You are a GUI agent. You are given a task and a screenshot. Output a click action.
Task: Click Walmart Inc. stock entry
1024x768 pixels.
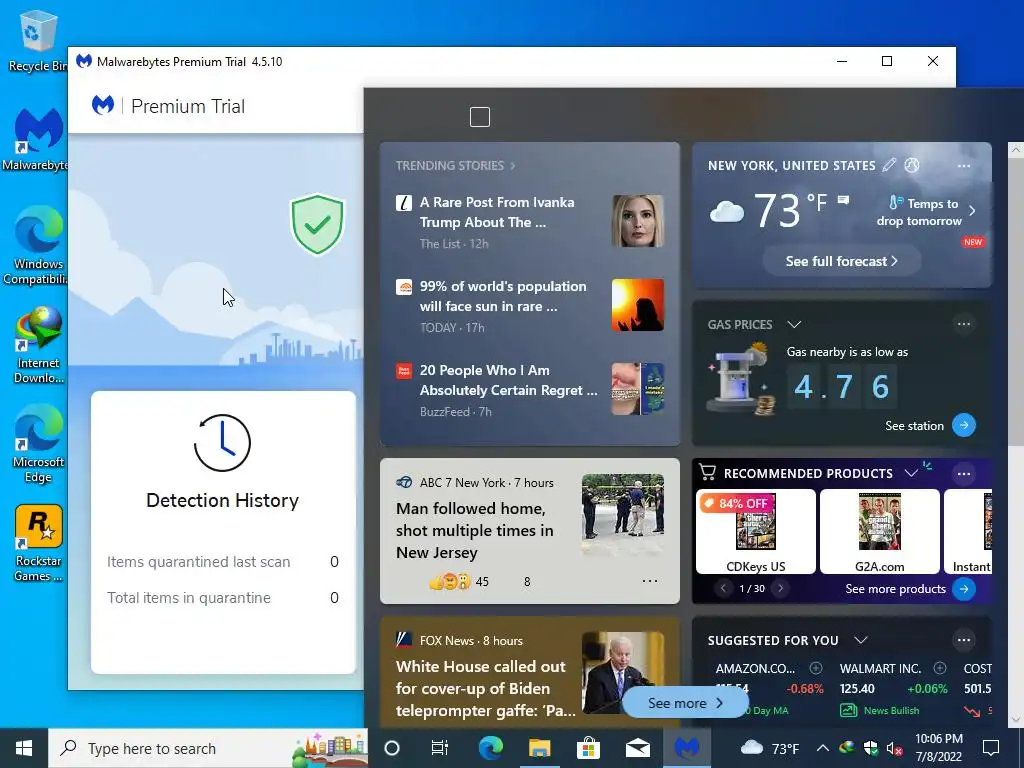coord(893,688)
